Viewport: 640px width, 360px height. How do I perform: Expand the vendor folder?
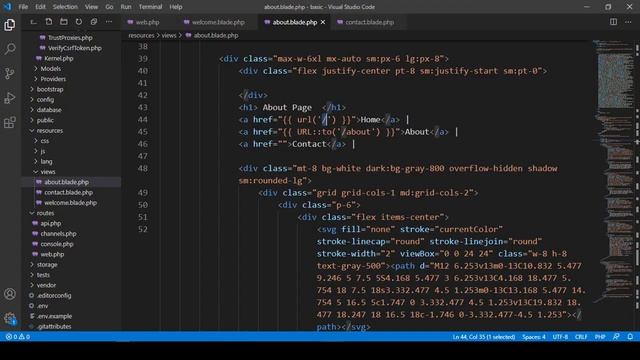pos(46,285)
